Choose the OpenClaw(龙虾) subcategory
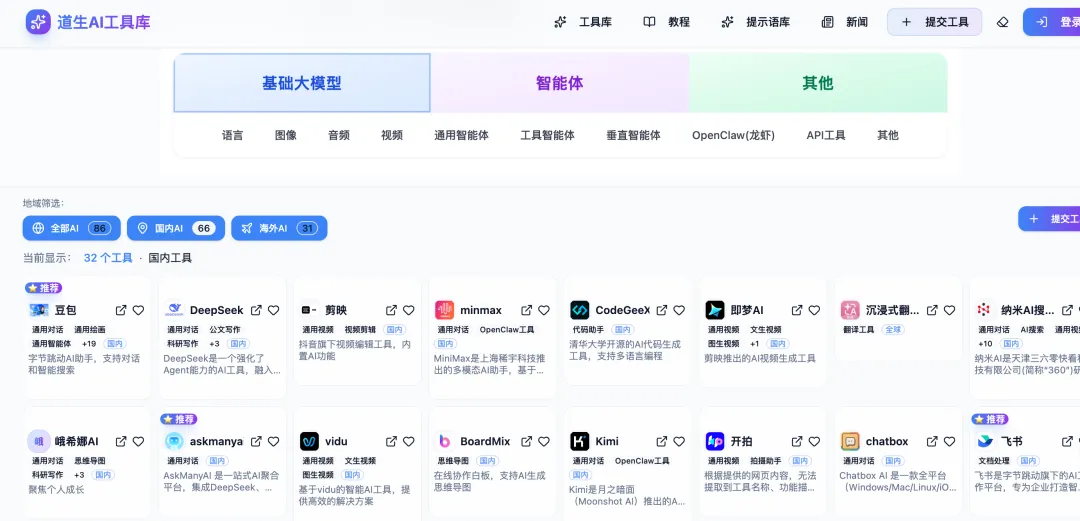The image size is (1080, 521). click(734, 135)
